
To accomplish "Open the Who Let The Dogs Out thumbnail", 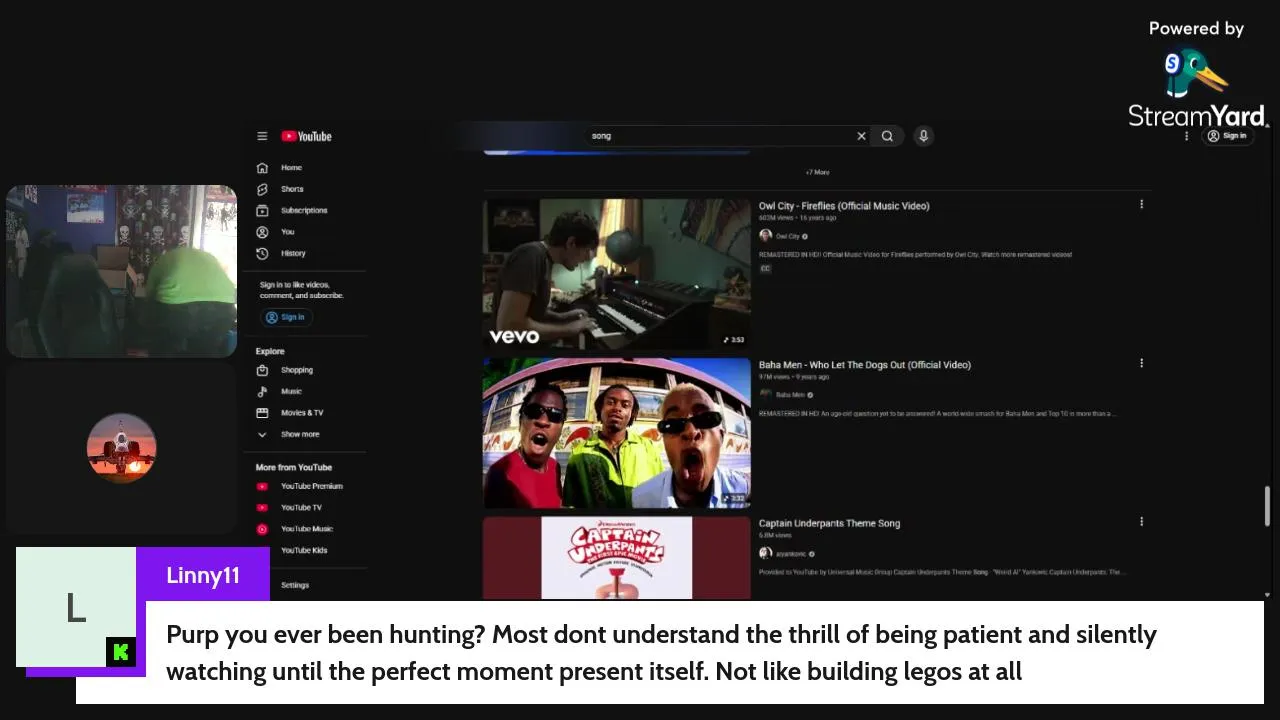I will (x=617, y=433).
